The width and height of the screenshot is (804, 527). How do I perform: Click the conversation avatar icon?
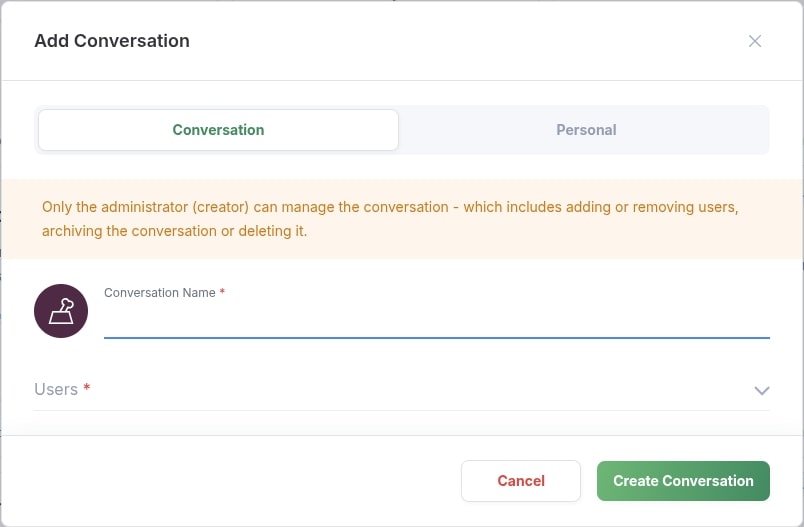61,311
